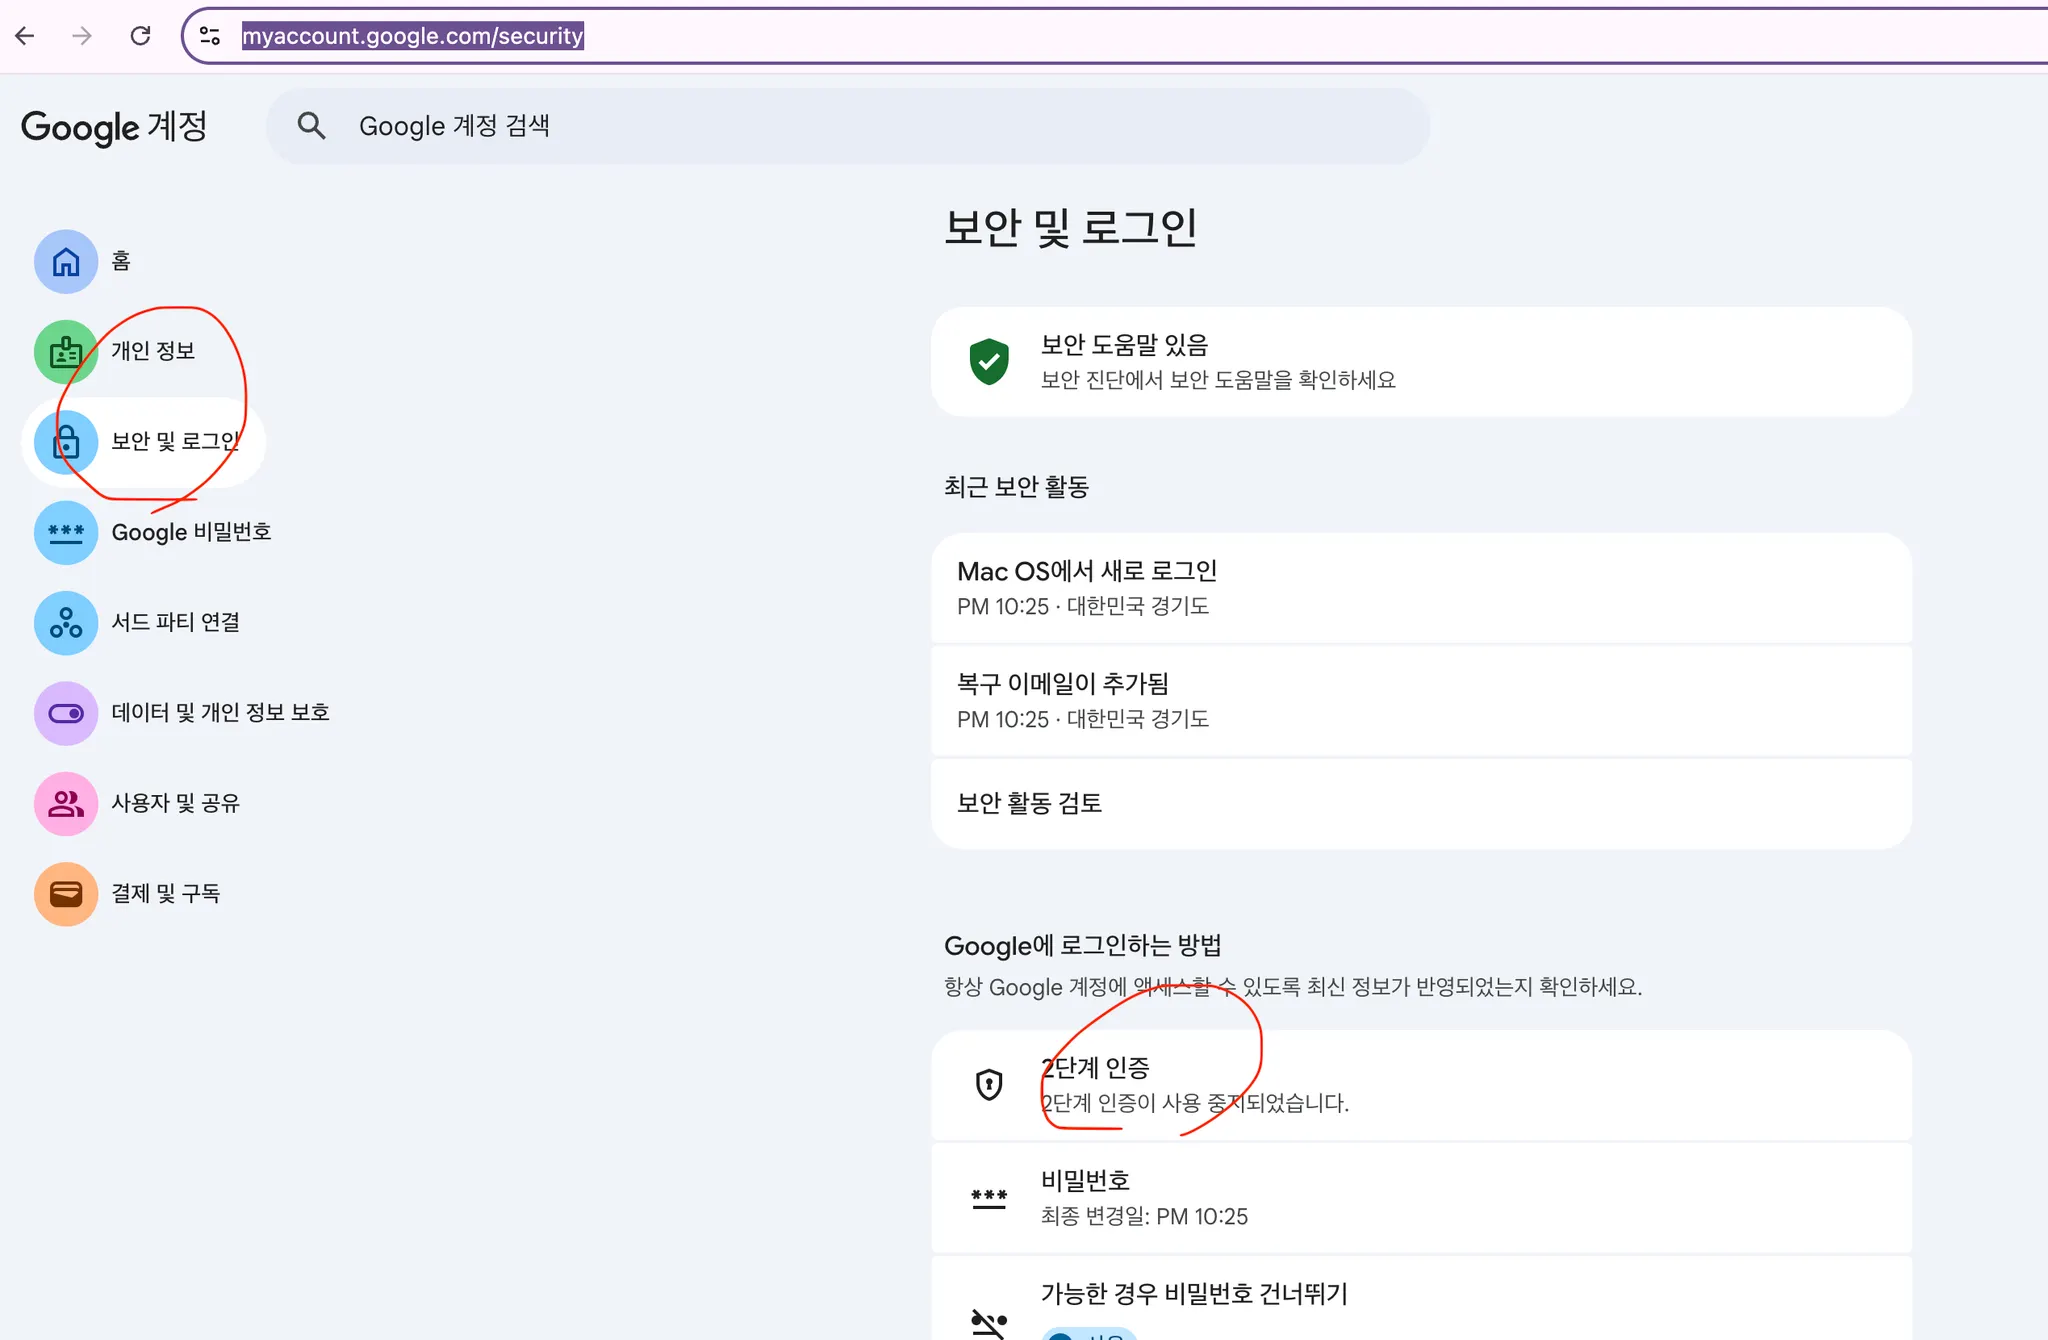Open the 2단계 인증 settings row

1420,1085
